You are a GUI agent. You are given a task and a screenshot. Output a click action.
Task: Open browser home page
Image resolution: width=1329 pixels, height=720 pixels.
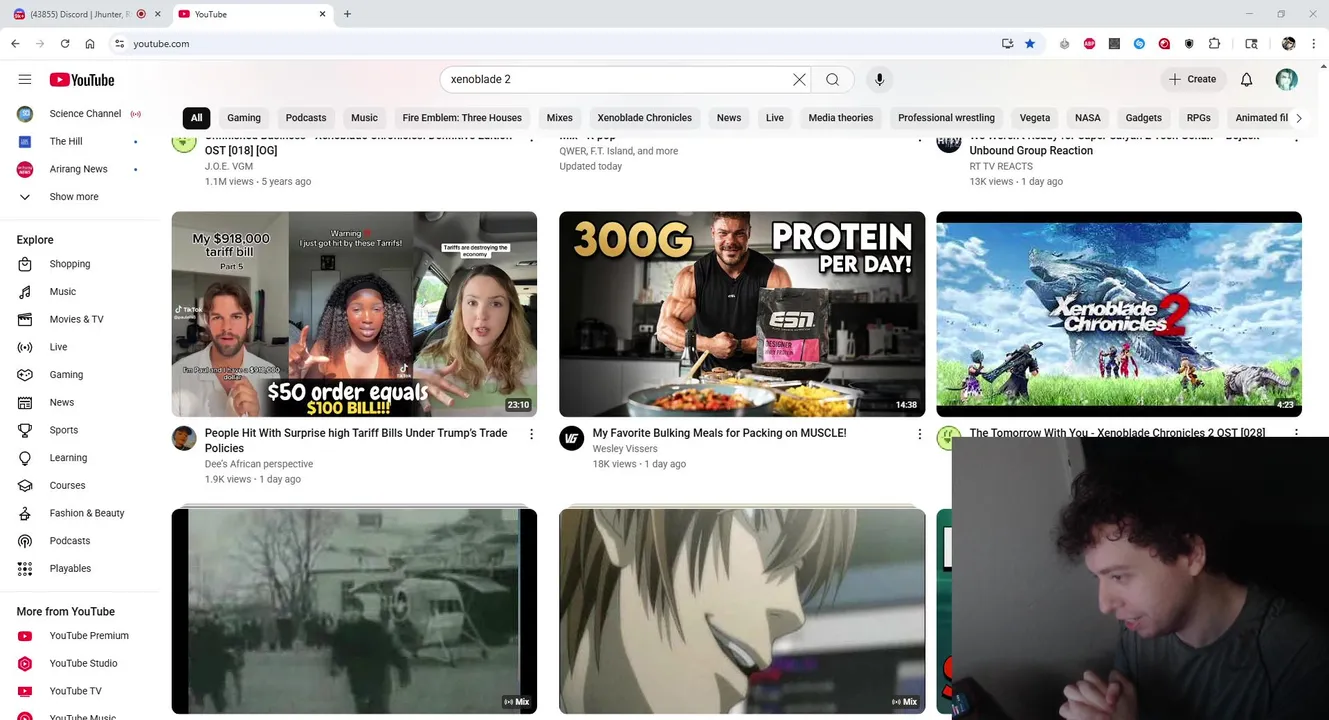click(x=90, y=44)
